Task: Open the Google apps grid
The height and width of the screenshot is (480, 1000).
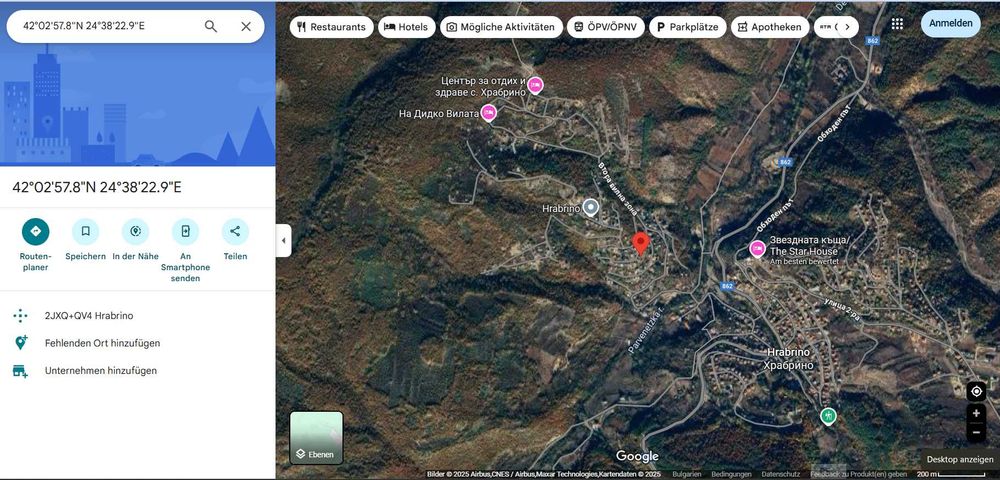Action: pos(897,24)
